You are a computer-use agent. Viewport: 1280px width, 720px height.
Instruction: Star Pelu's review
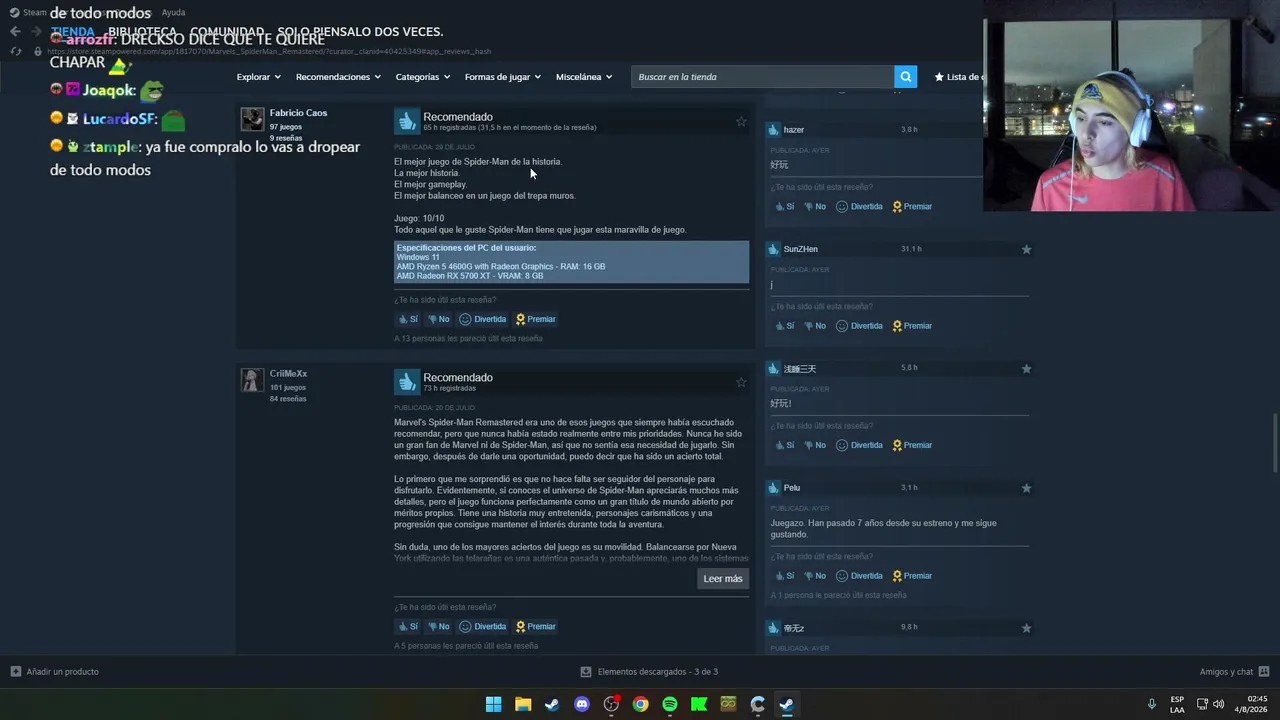coord(1026,488)
